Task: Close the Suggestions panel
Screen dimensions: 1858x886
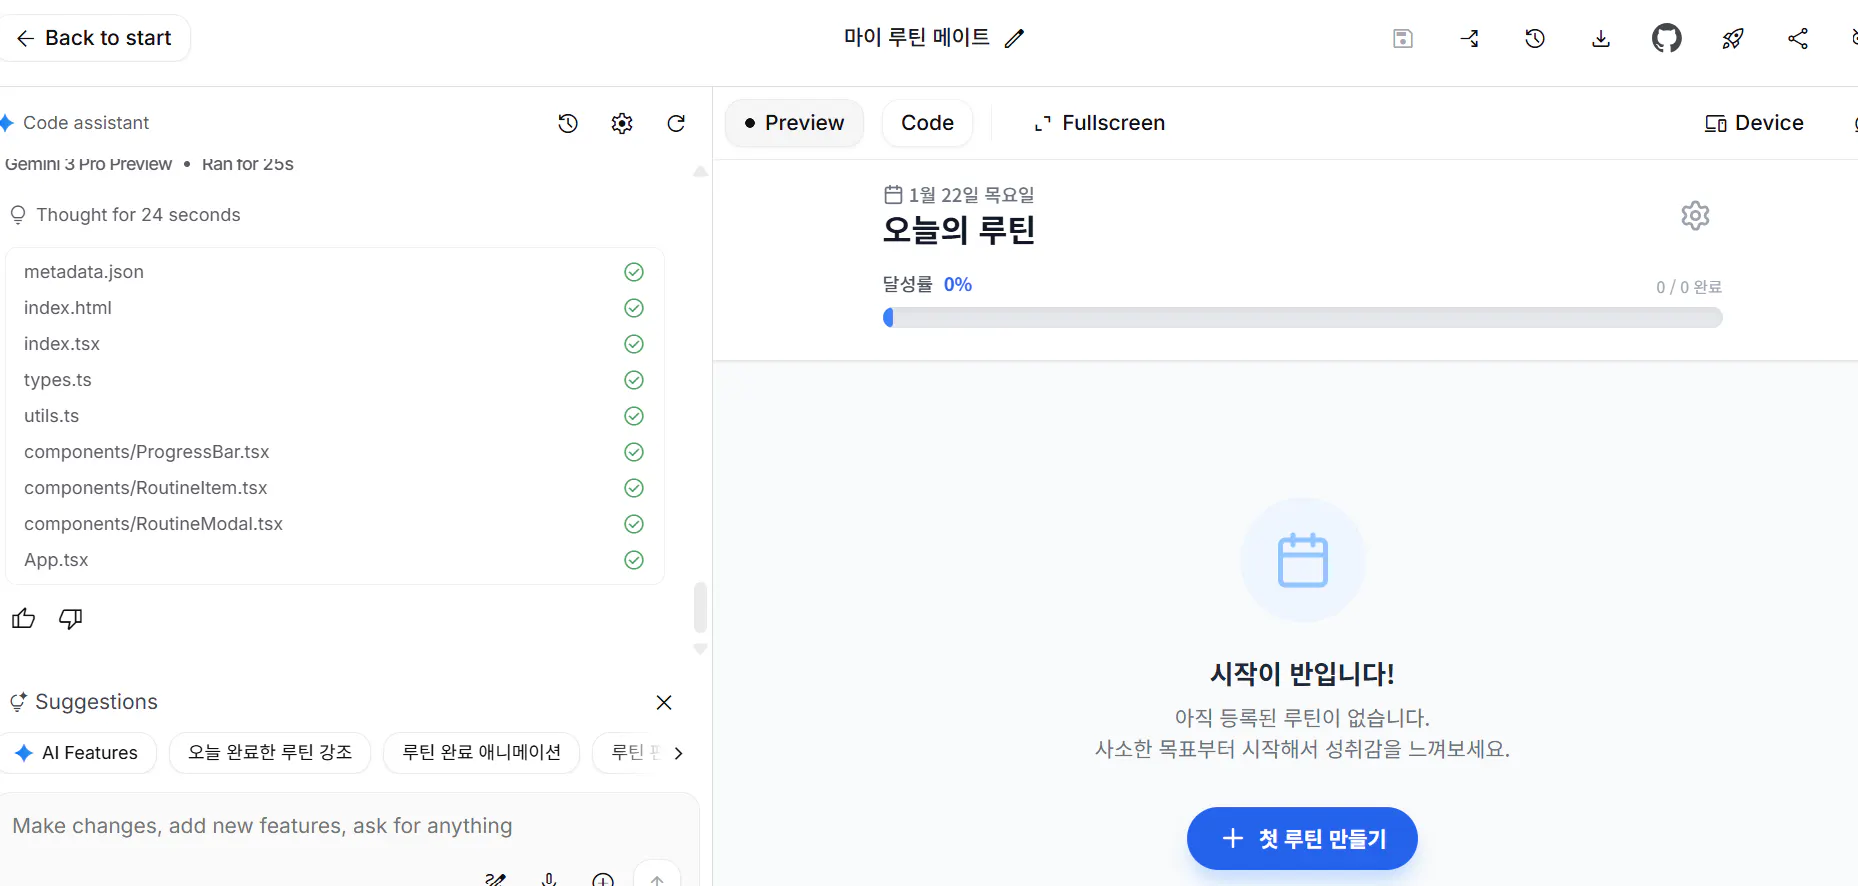Action: coord(664,702)
